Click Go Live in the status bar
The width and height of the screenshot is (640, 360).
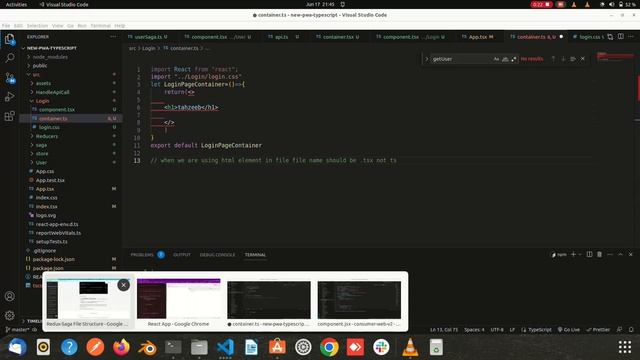[x=569, y=329]
